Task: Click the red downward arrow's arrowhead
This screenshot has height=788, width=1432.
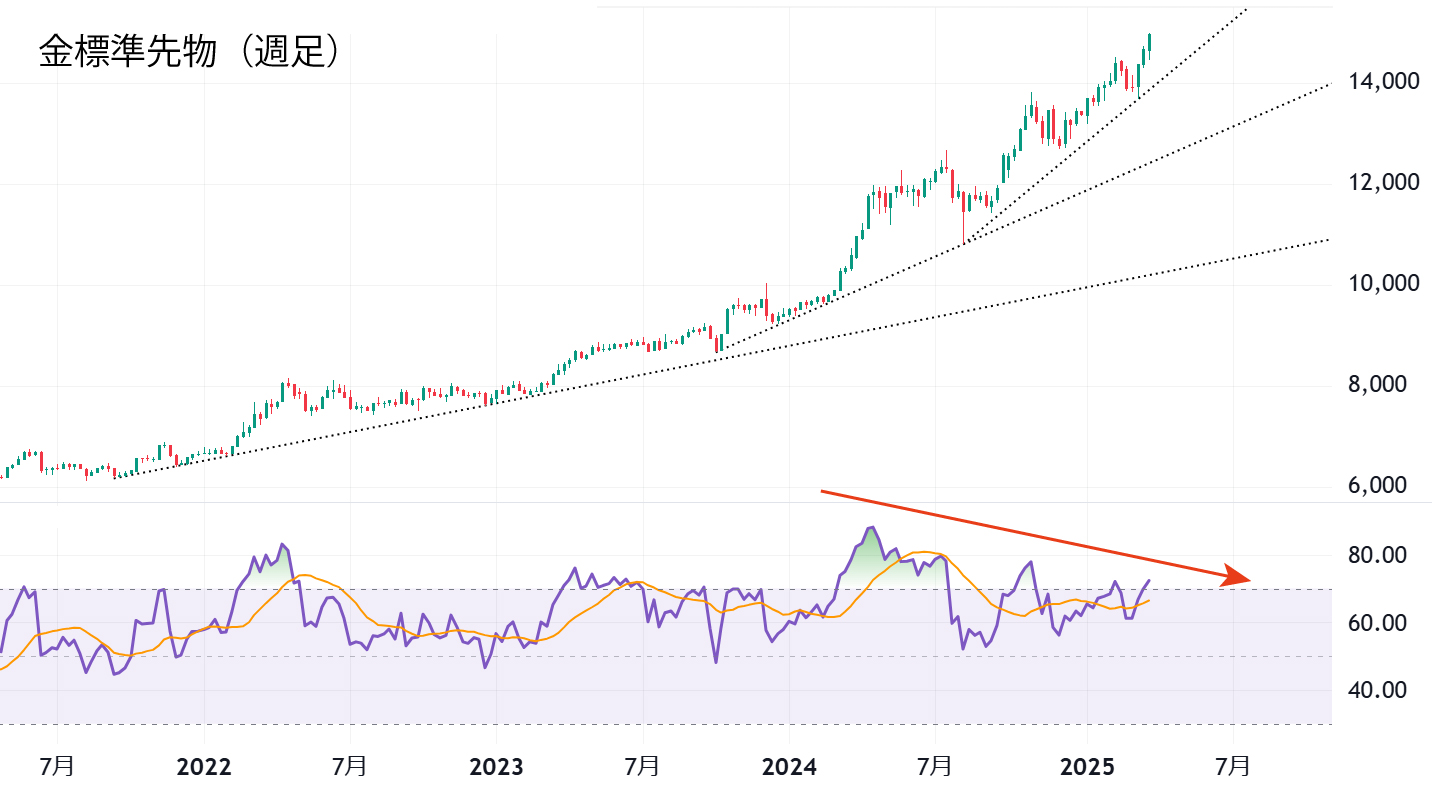Action: (x=1240, y=576)
